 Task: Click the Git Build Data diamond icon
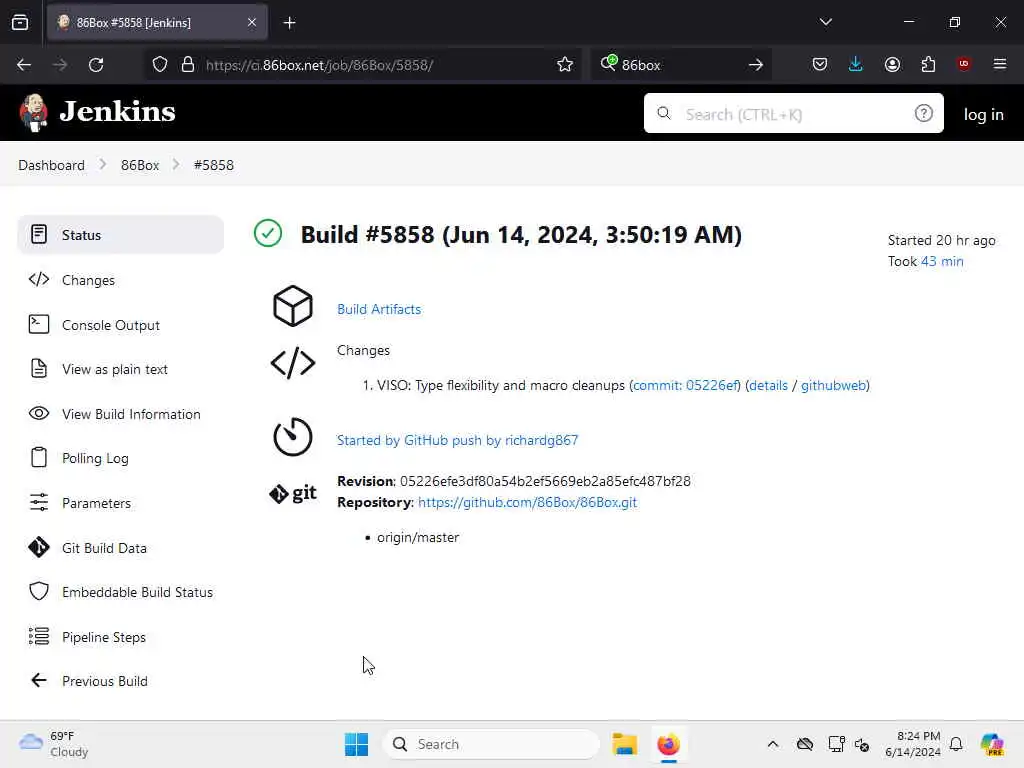coord(39,547)
